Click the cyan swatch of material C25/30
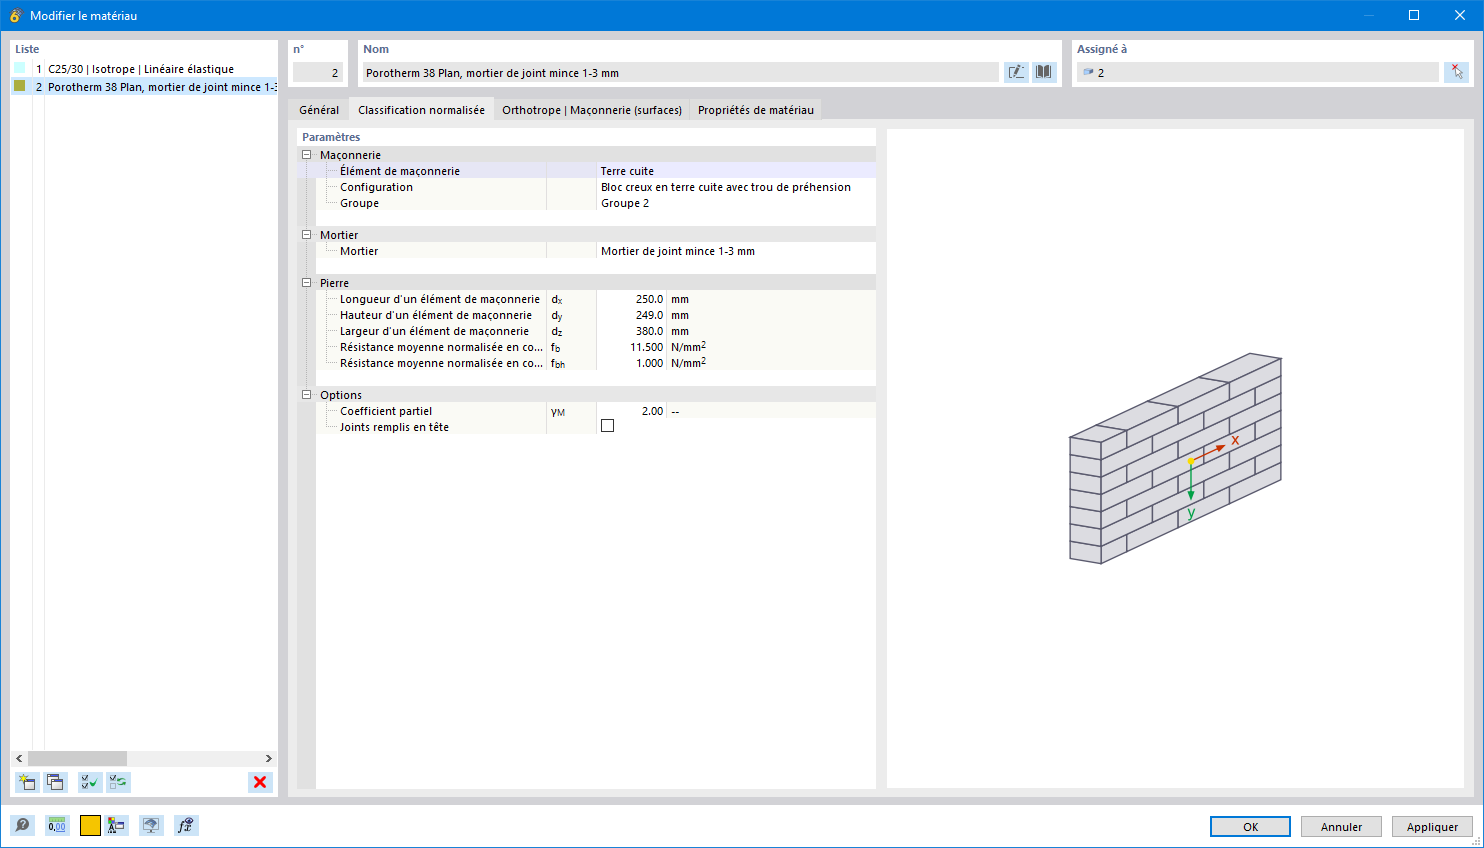The height and width of the screenshot is (848, 1484). pos(20,68)
